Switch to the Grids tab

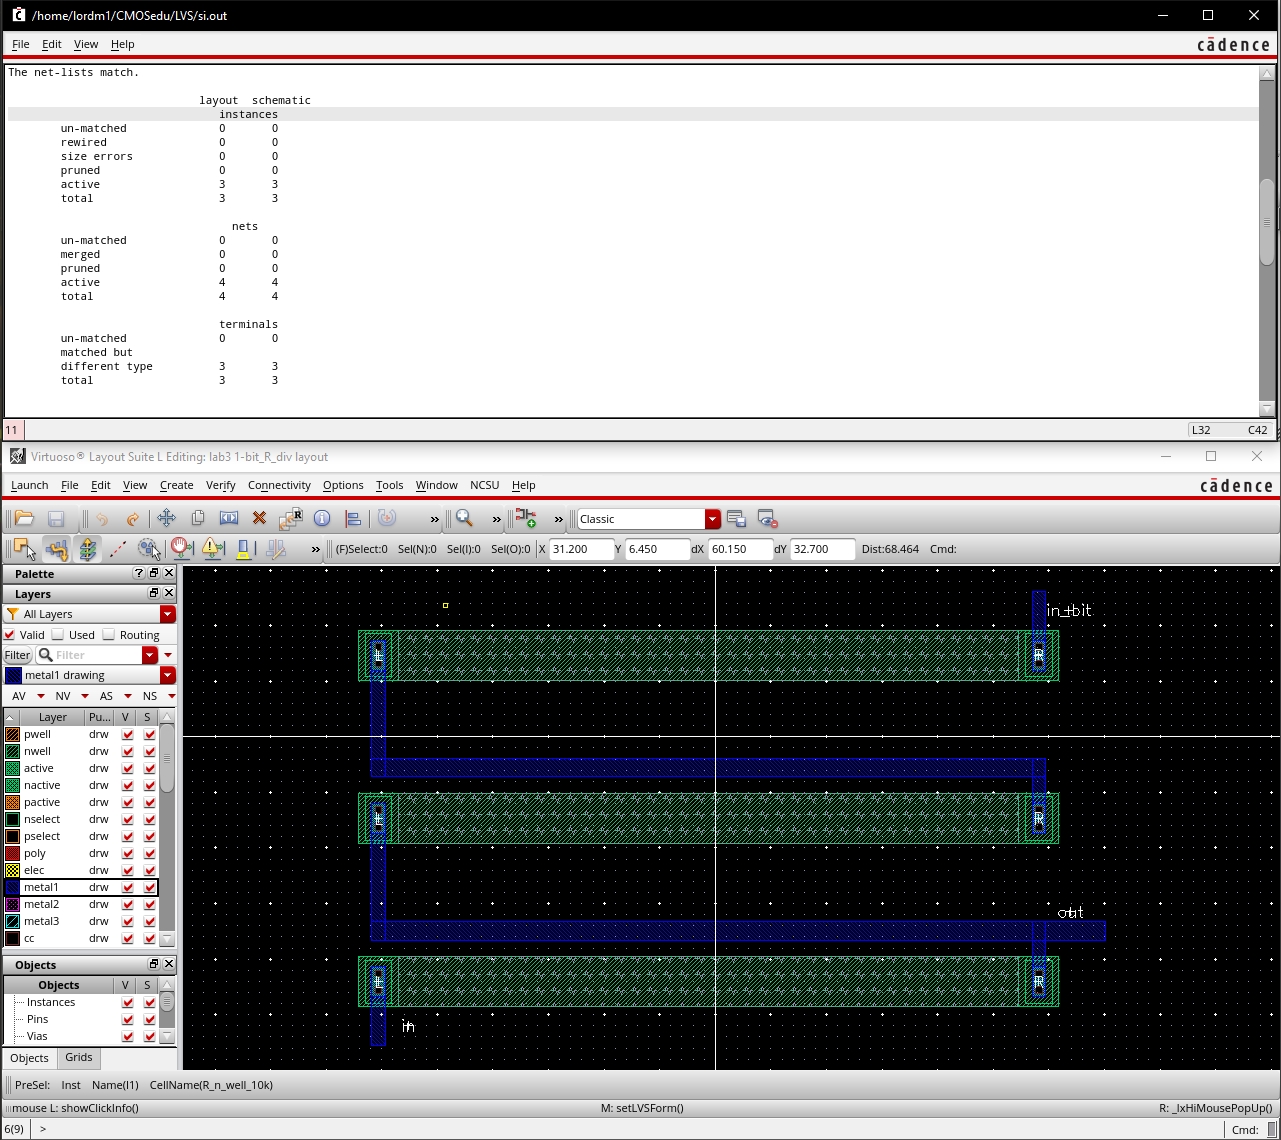point(78,1057)
